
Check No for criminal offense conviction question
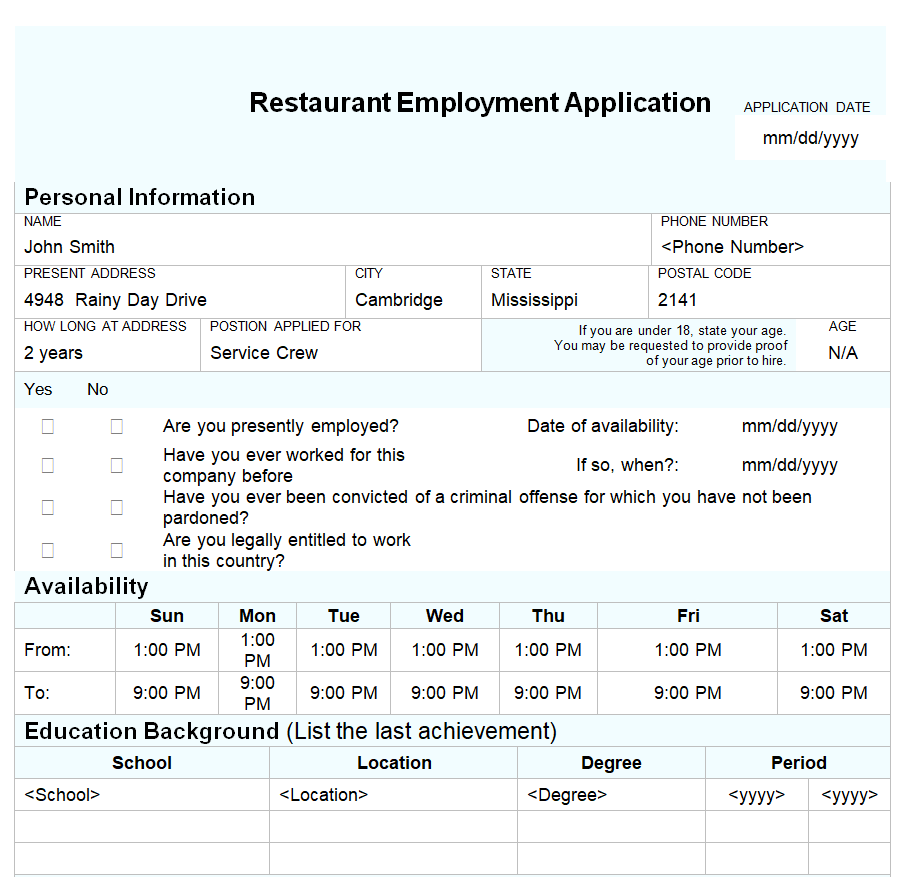click(x=117, y=508)
